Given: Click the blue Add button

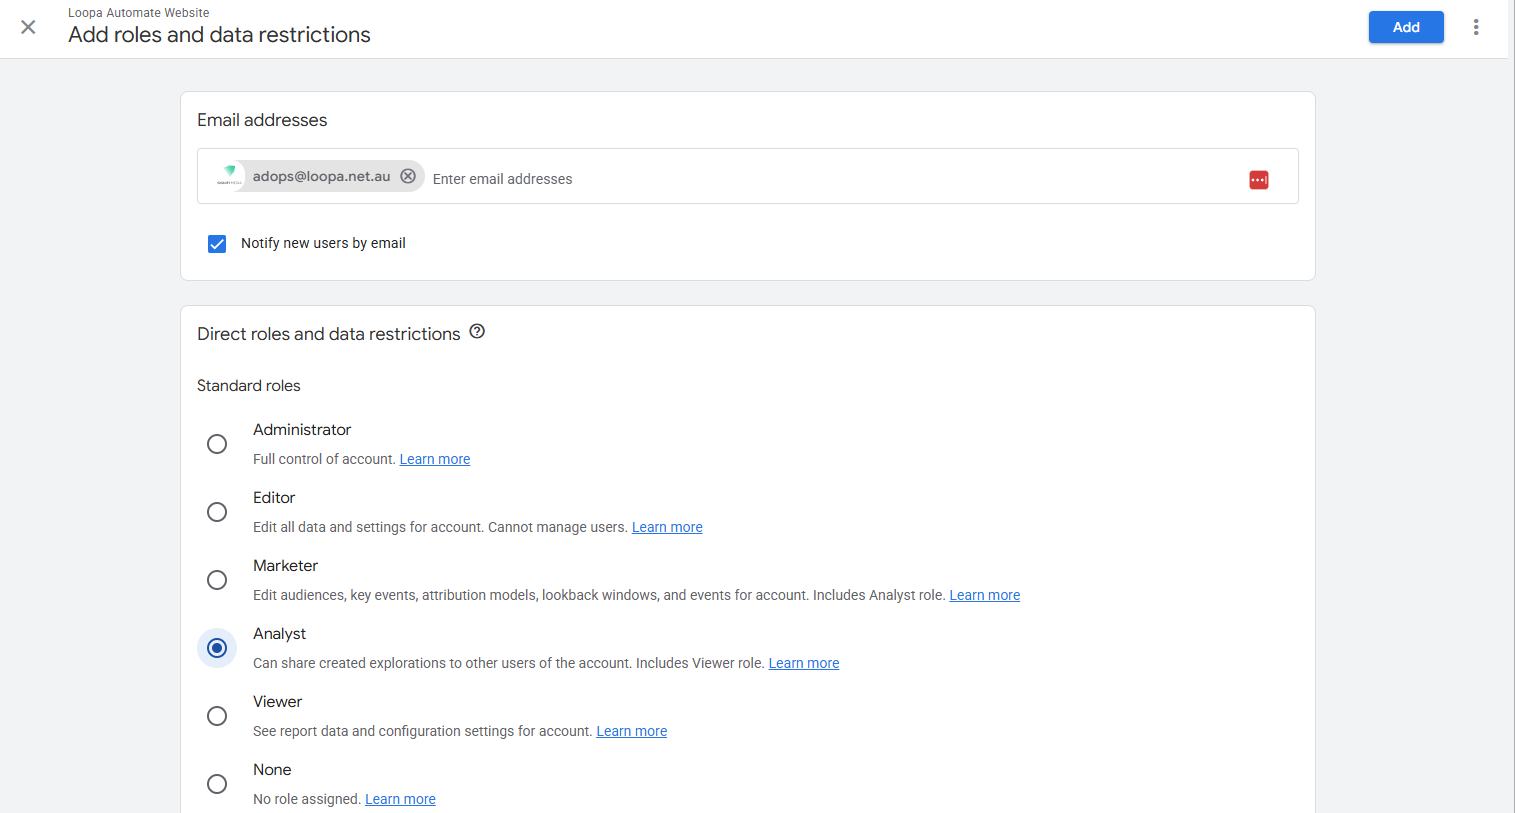Looking at the screenshot, I should (x=1406, y=27).
